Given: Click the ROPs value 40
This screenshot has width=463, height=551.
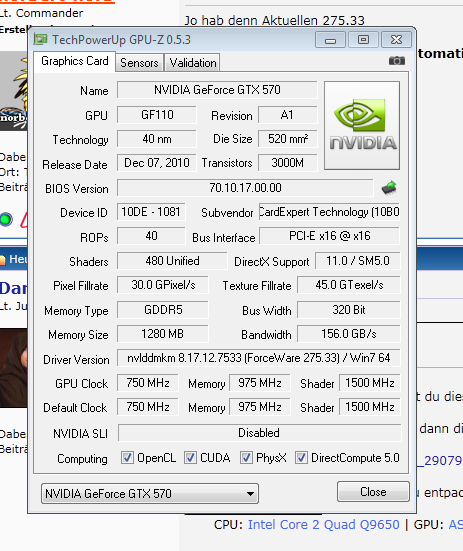Looking at the screenshot, I should tap(151, 236).
